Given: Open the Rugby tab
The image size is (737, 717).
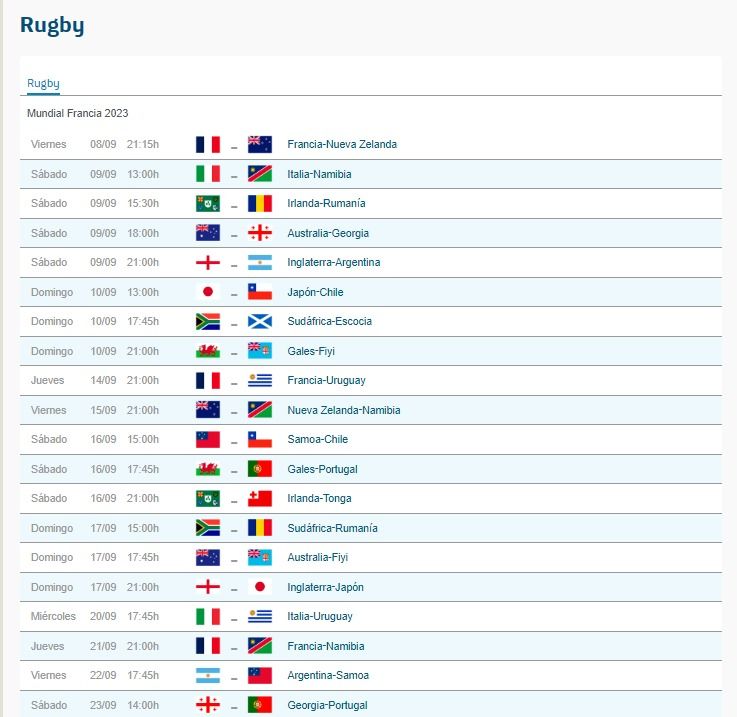Looking at the screenshot, I should 43,83.
